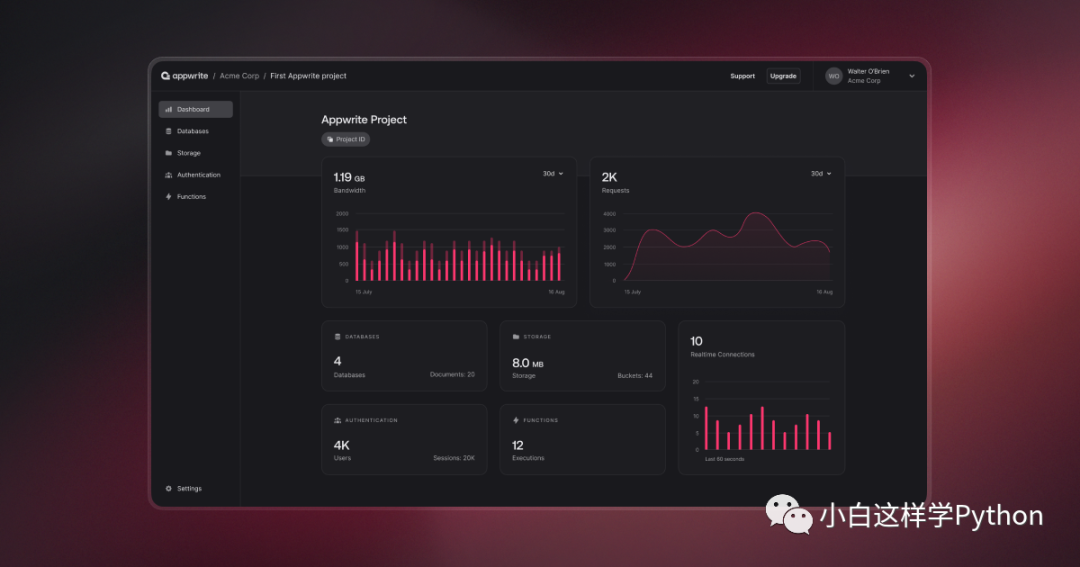Click the Sessions: 20K text
This screenshot has height=567, width=1080.
(x=453, y=457)
